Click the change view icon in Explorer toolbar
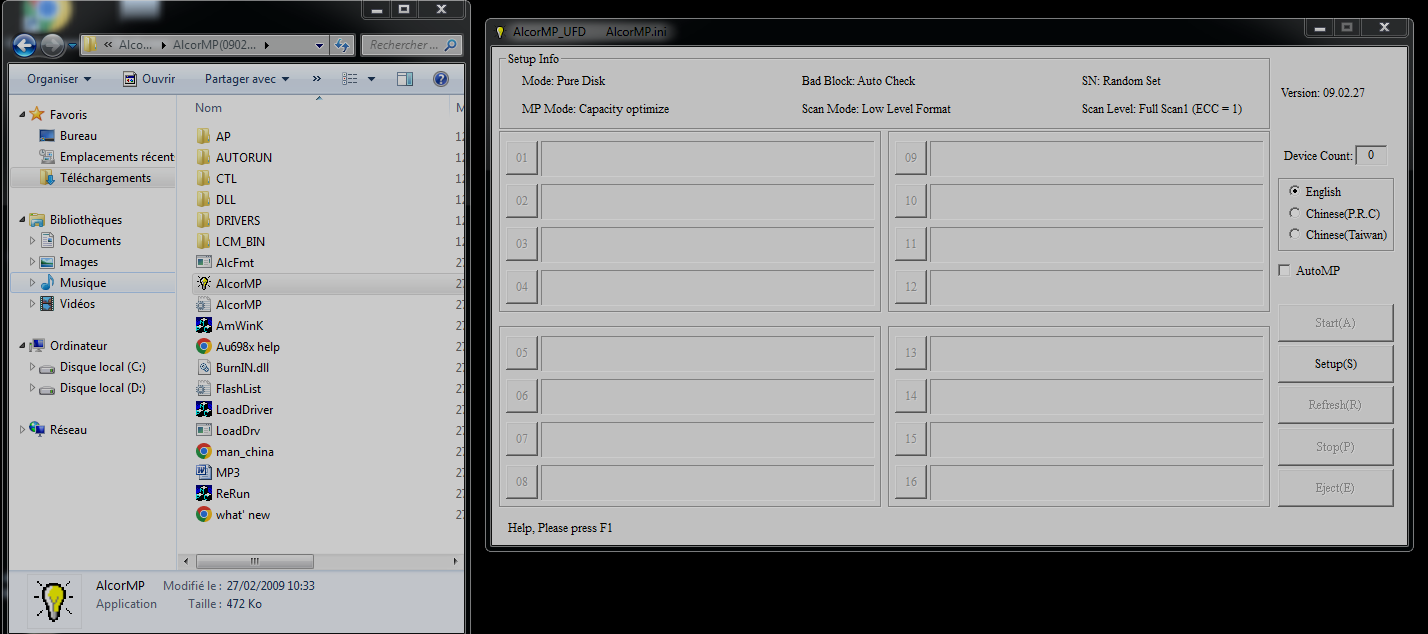 coord(349,79)
